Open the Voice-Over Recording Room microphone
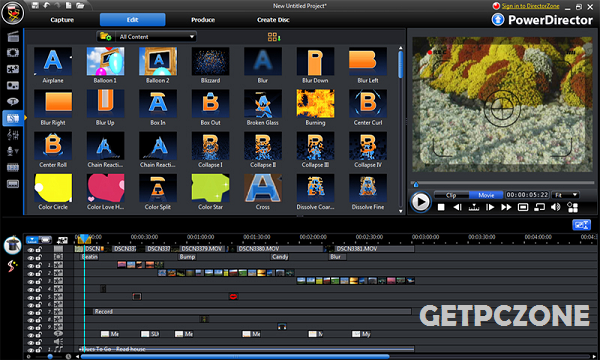Viewport: 600px width, 360px height. tap(13, 151)
